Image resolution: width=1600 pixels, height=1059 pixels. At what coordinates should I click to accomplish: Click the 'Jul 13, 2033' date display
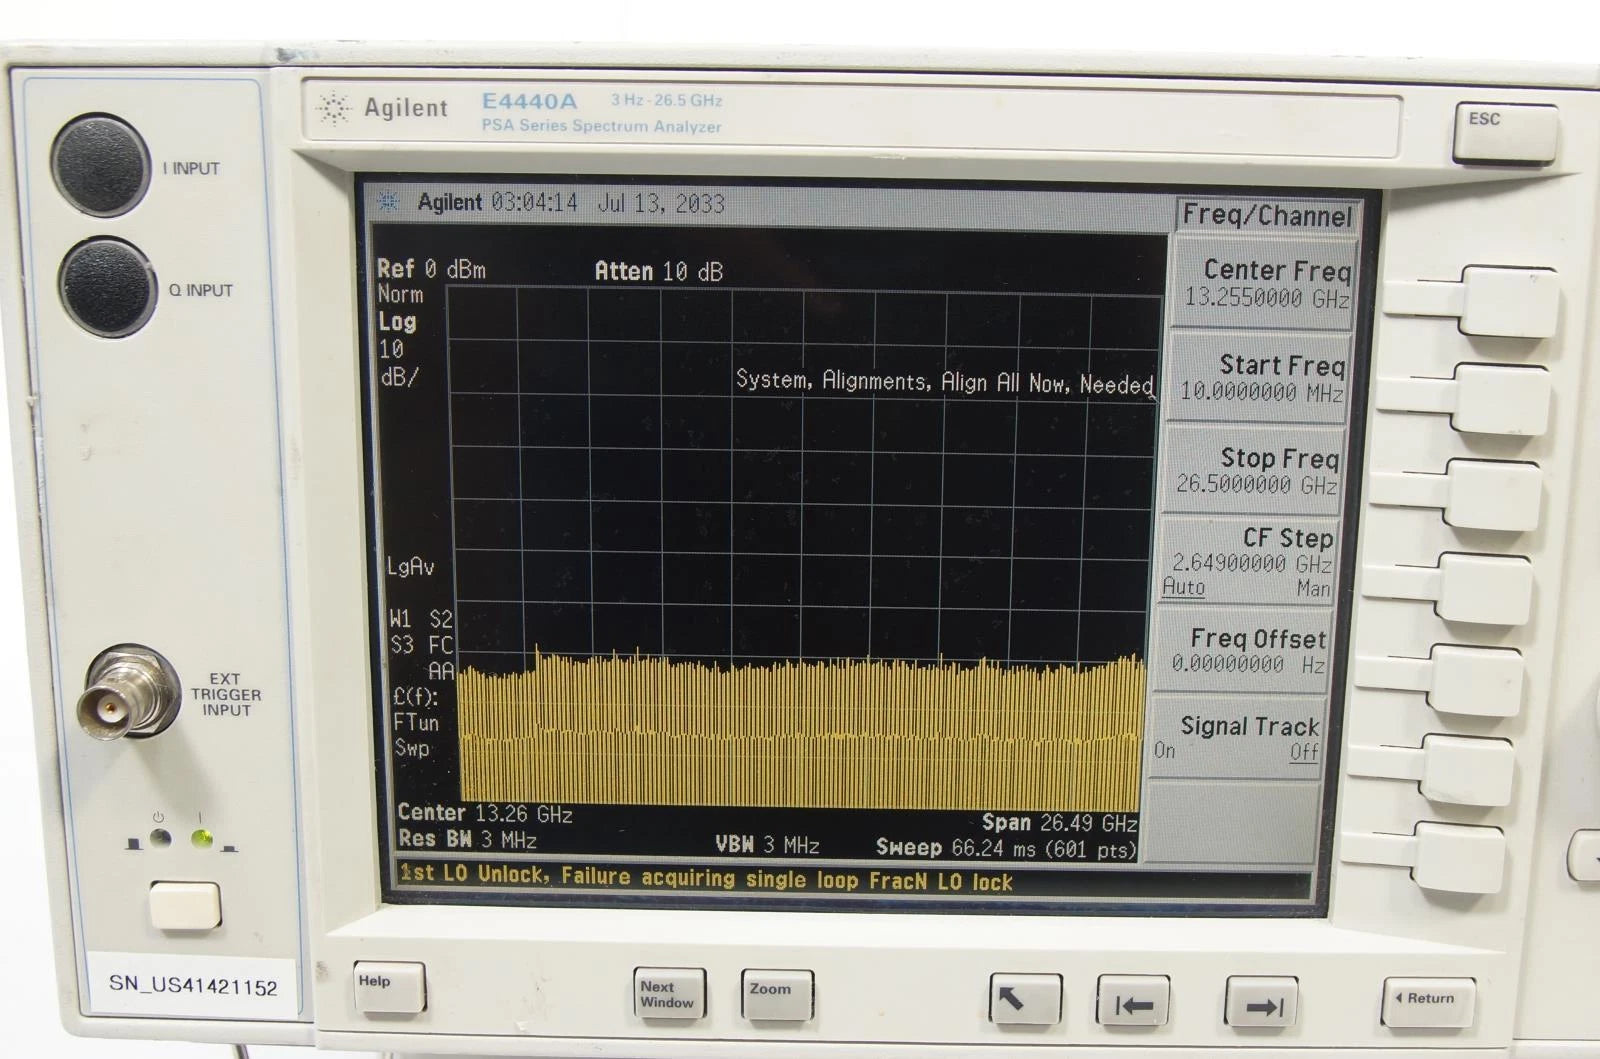(661, 204)
